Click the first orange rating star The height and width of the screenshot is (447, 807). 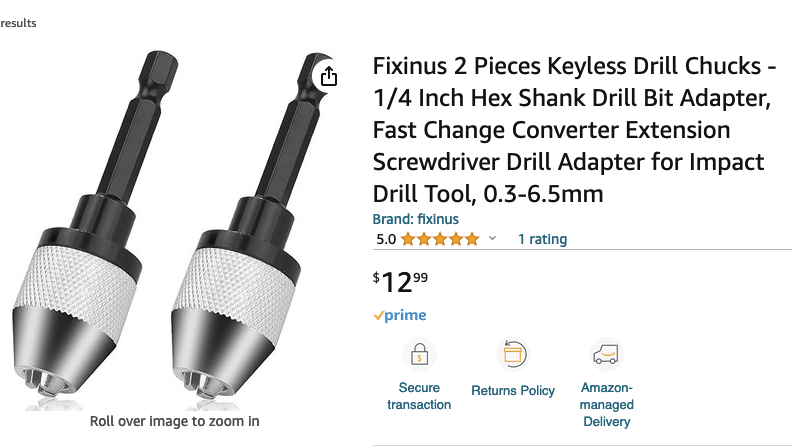[x=410, y=239]
